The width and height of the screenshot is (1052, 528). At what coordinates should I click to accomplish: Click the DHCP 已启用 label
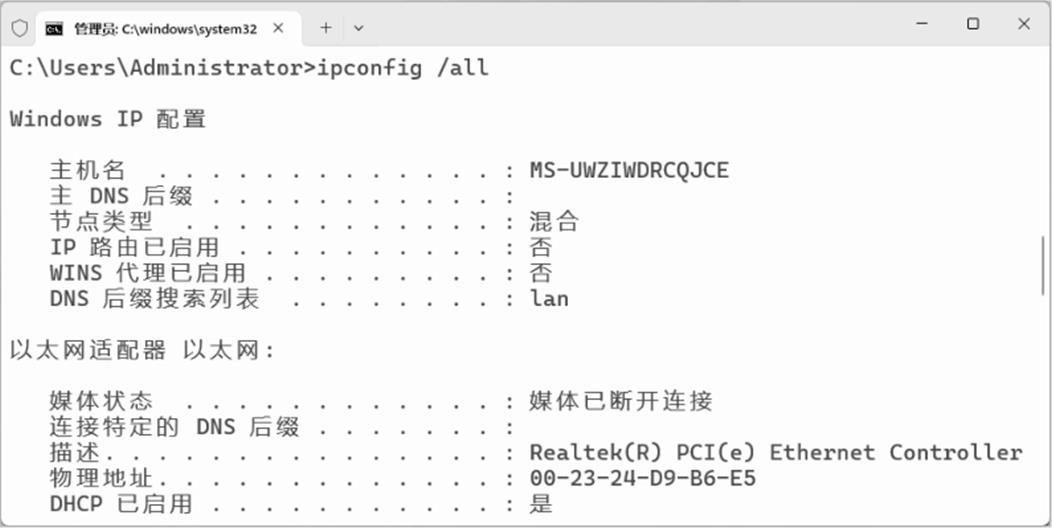pyautogui.click(x=120, y=504)
